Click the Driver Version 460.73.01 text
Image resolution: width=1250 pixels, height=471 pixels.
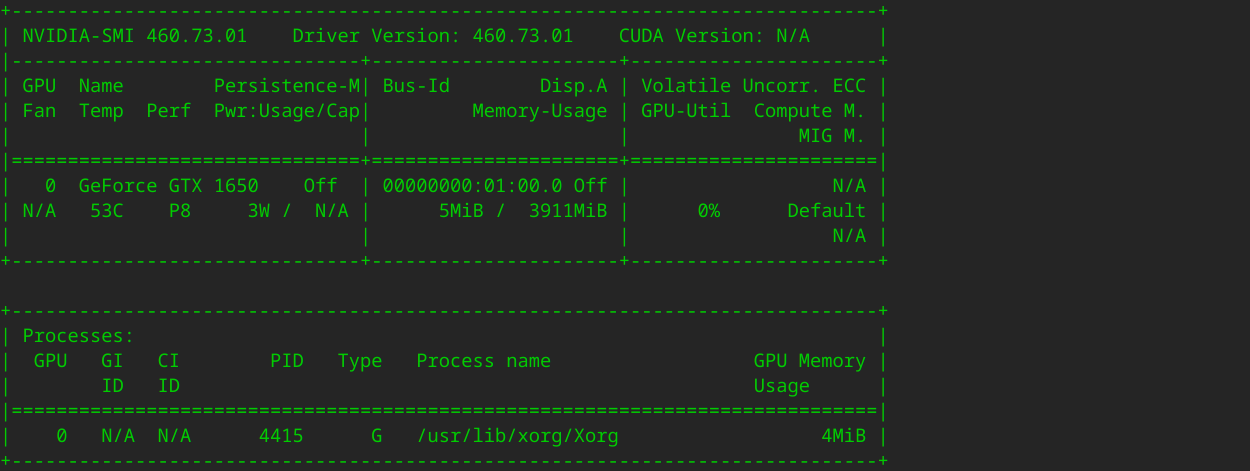[432, 36]
